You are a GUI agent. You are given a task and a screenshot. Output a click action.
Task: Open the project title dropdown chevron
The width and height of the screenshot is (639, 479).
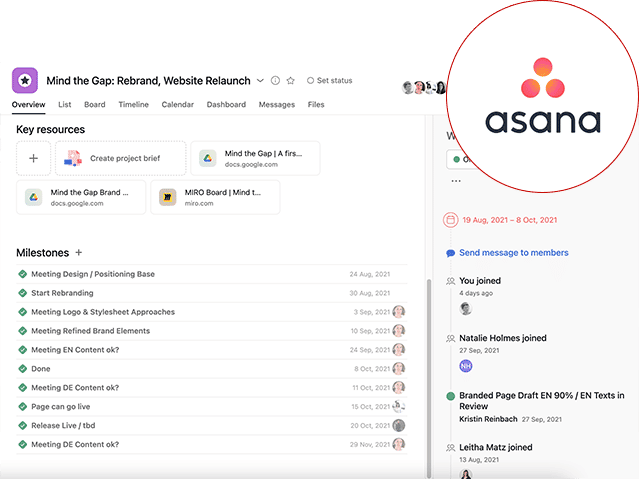(260, 81)
